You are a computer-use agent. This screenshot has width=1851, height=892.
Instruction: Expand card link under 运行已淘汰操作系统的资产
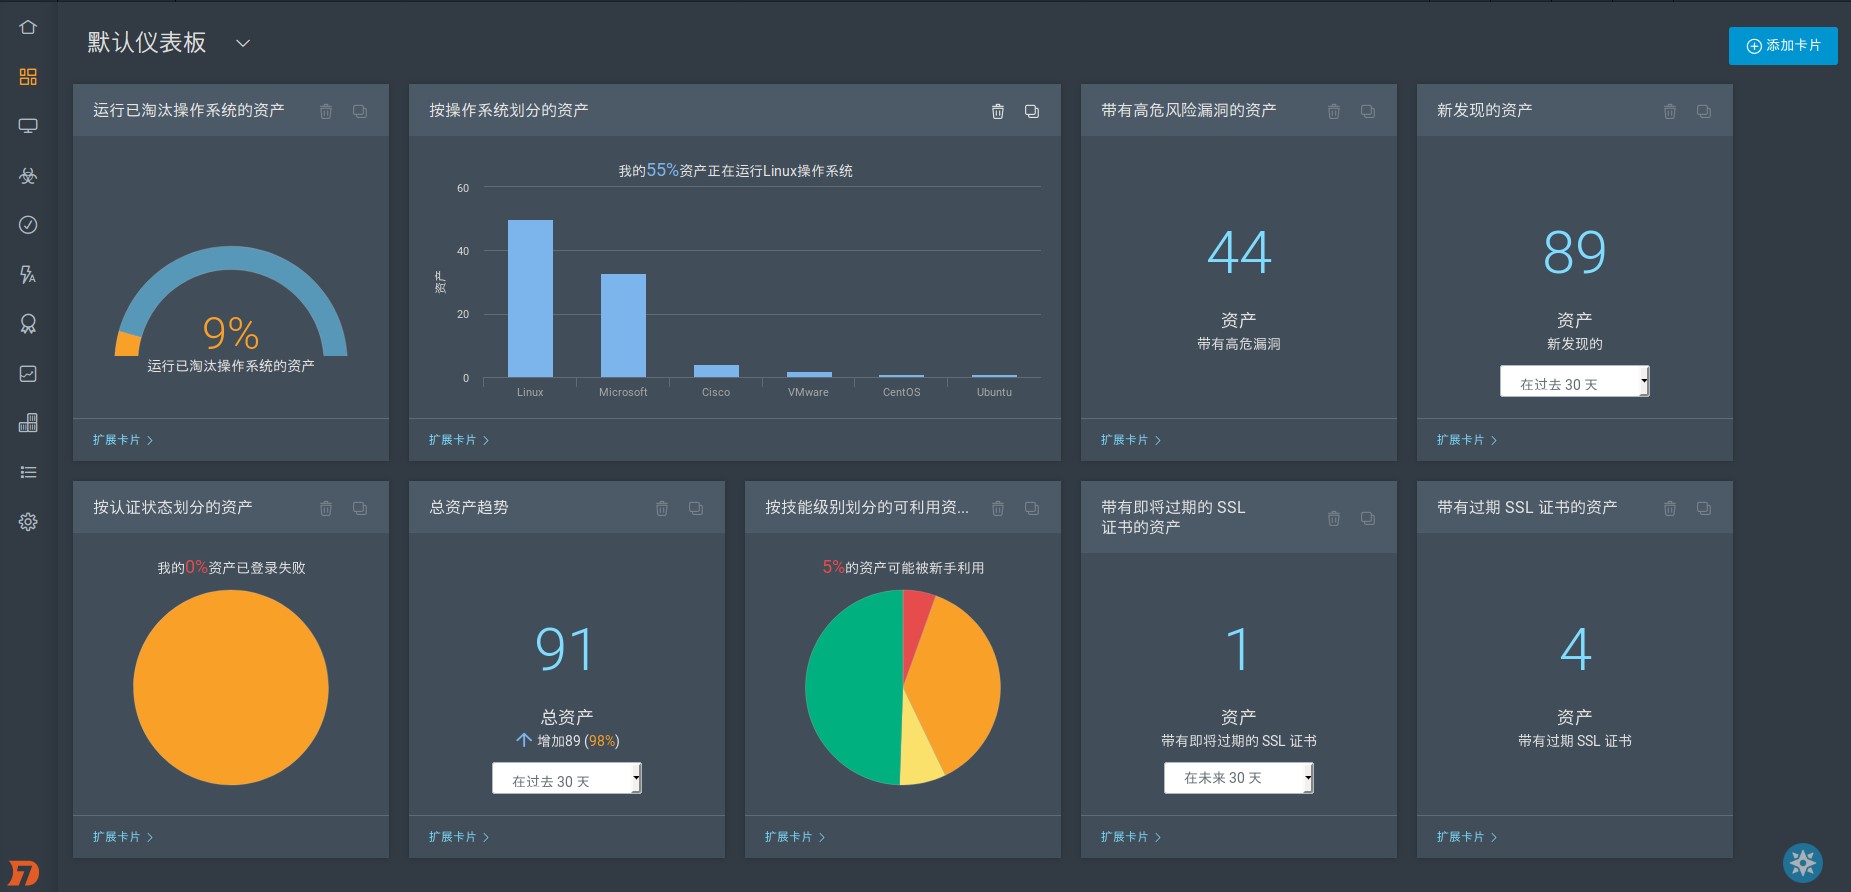123,440
